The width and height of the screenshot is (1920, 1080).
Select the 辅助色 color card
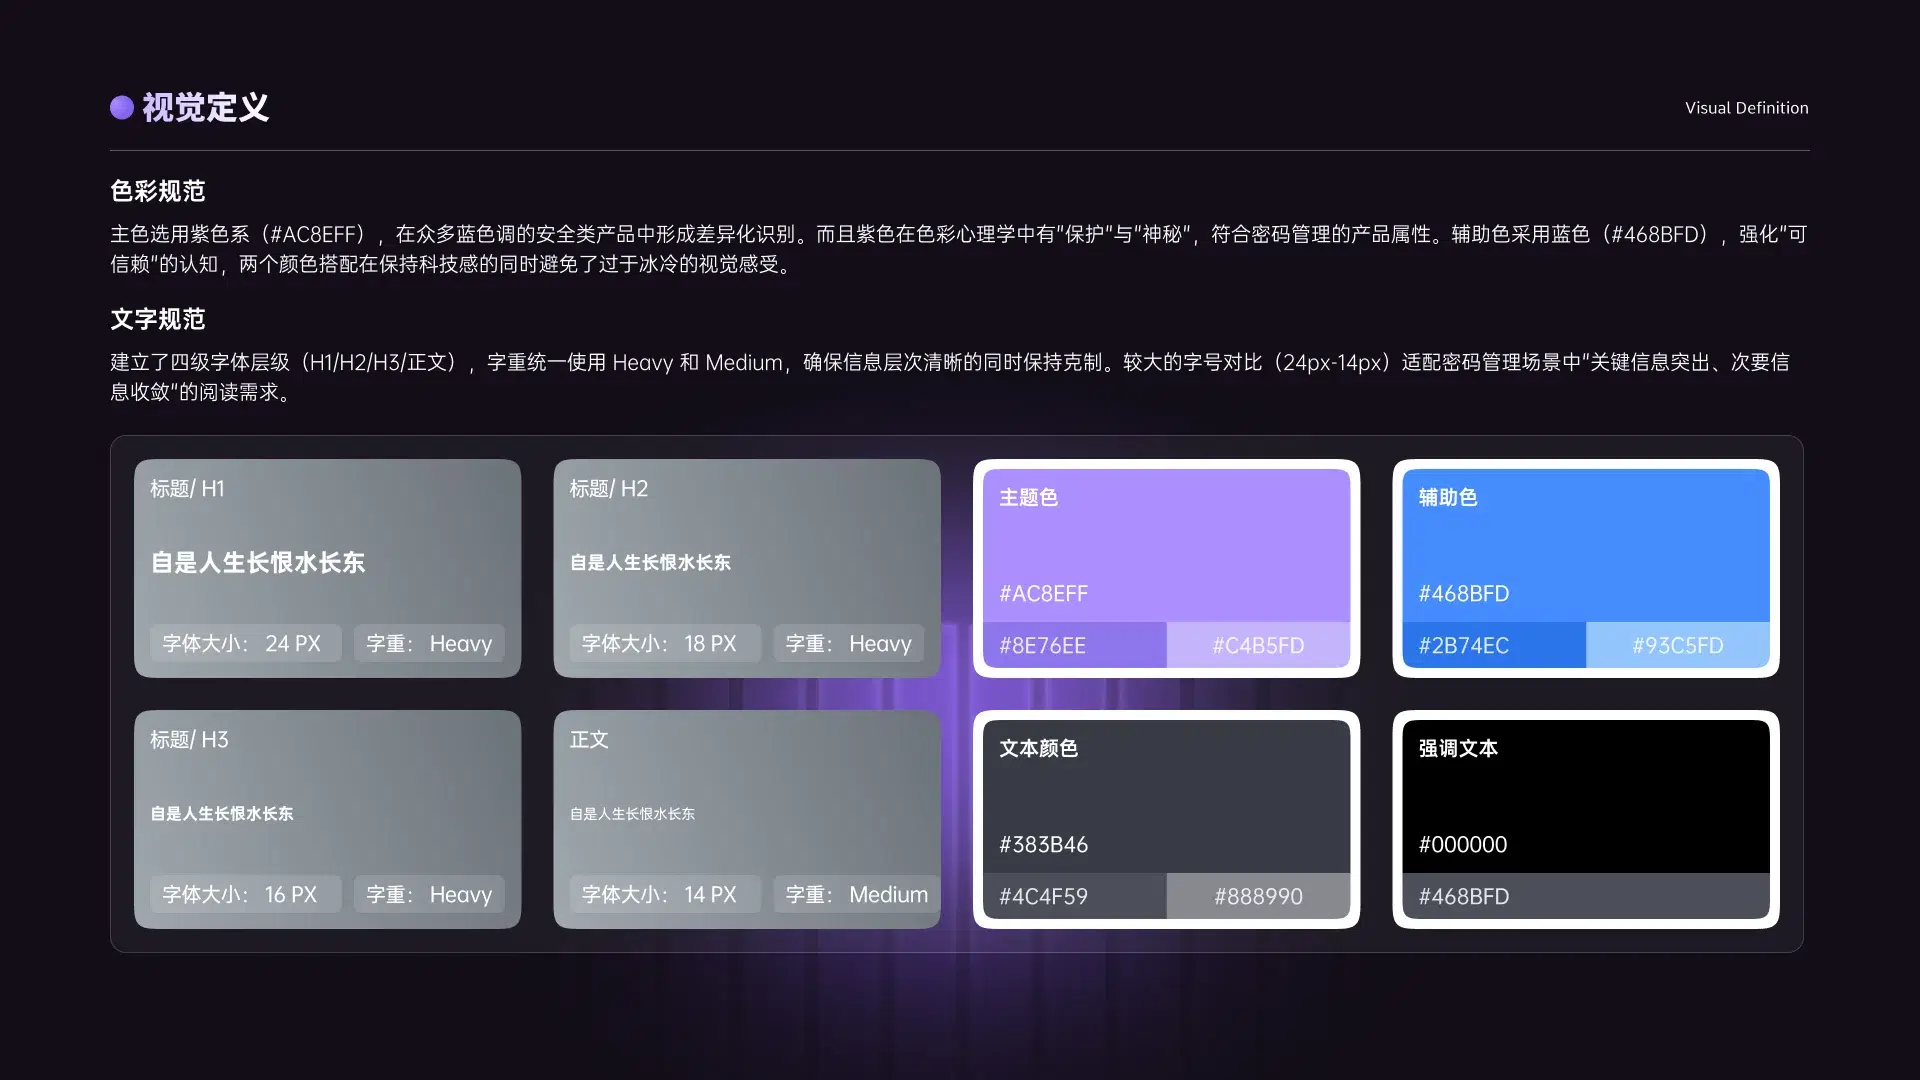(x=1585, y=545)
